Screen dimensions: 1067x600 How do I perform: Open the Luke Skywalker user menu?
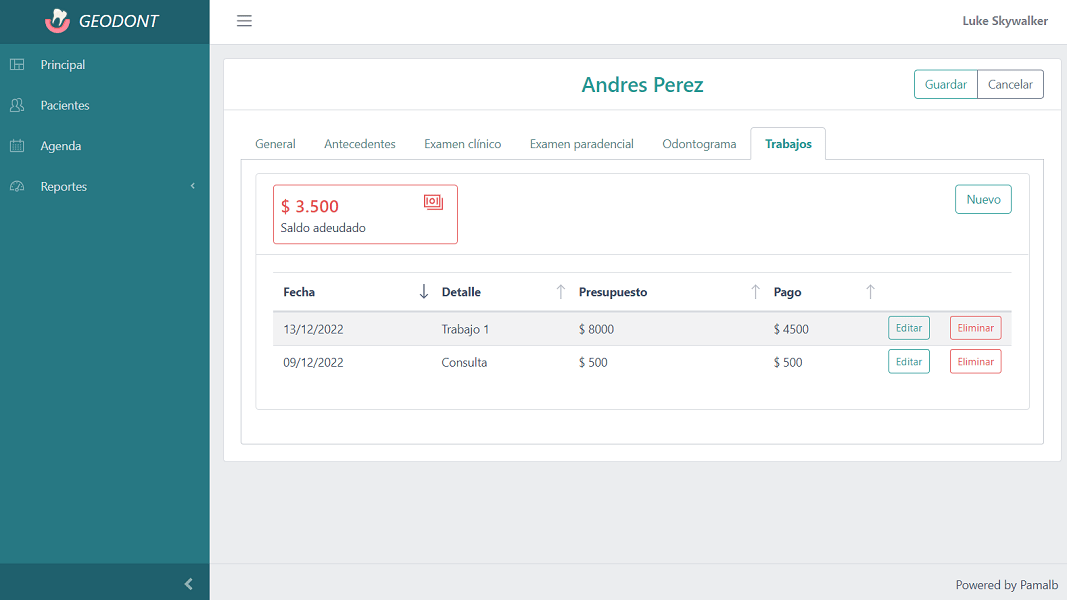(1004, 21)
